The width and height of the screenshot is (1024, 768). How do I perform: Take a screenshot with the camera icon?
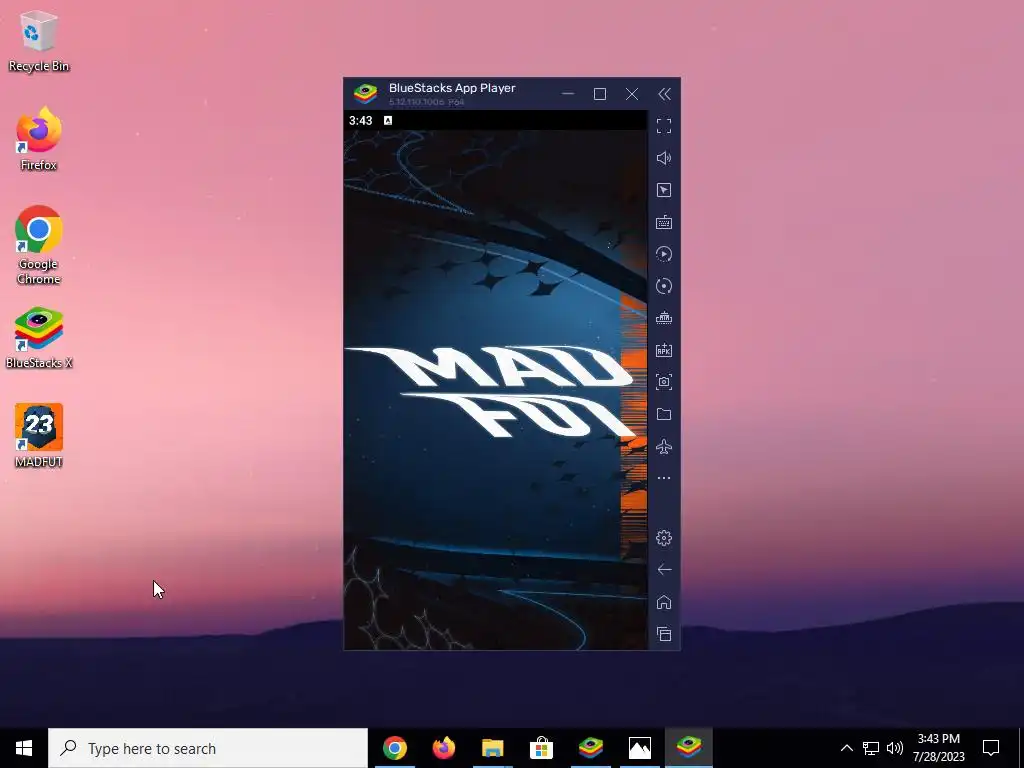(664, 382)
